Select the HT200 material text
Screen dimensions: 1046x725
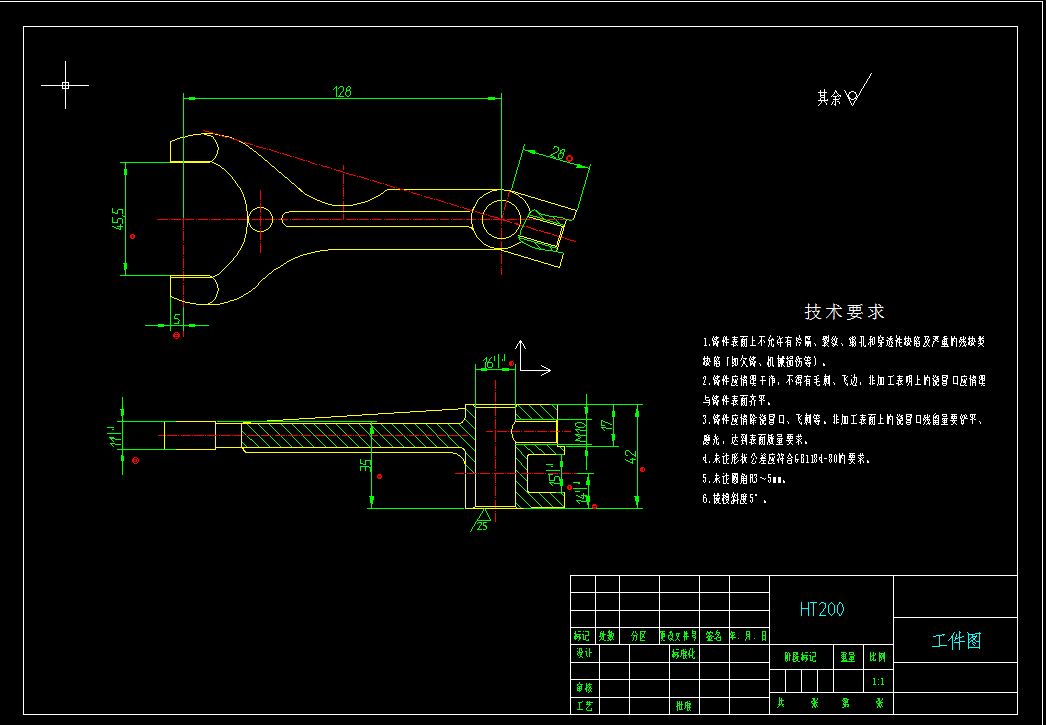[821, 609]
